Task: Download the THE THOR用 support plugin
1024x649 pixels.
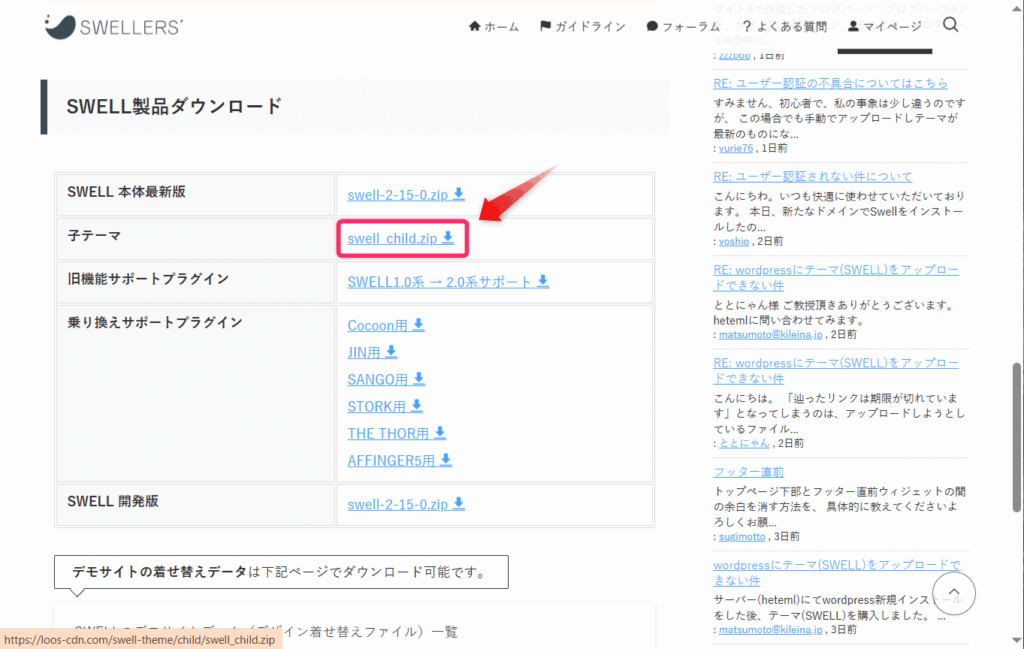Action: tap(396, 434)
